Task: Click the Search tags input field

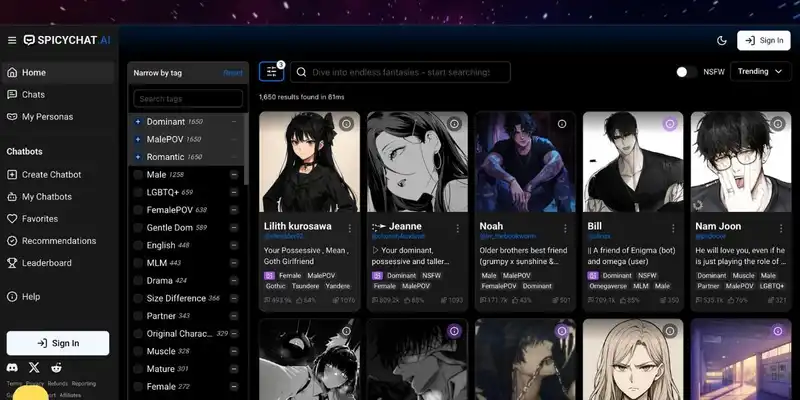Action: pyautogui.click(x=188, y=98)
